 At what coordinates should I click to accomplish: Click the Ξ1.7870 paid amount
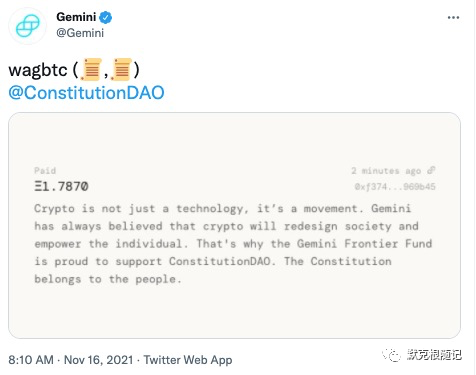(61, 186)
